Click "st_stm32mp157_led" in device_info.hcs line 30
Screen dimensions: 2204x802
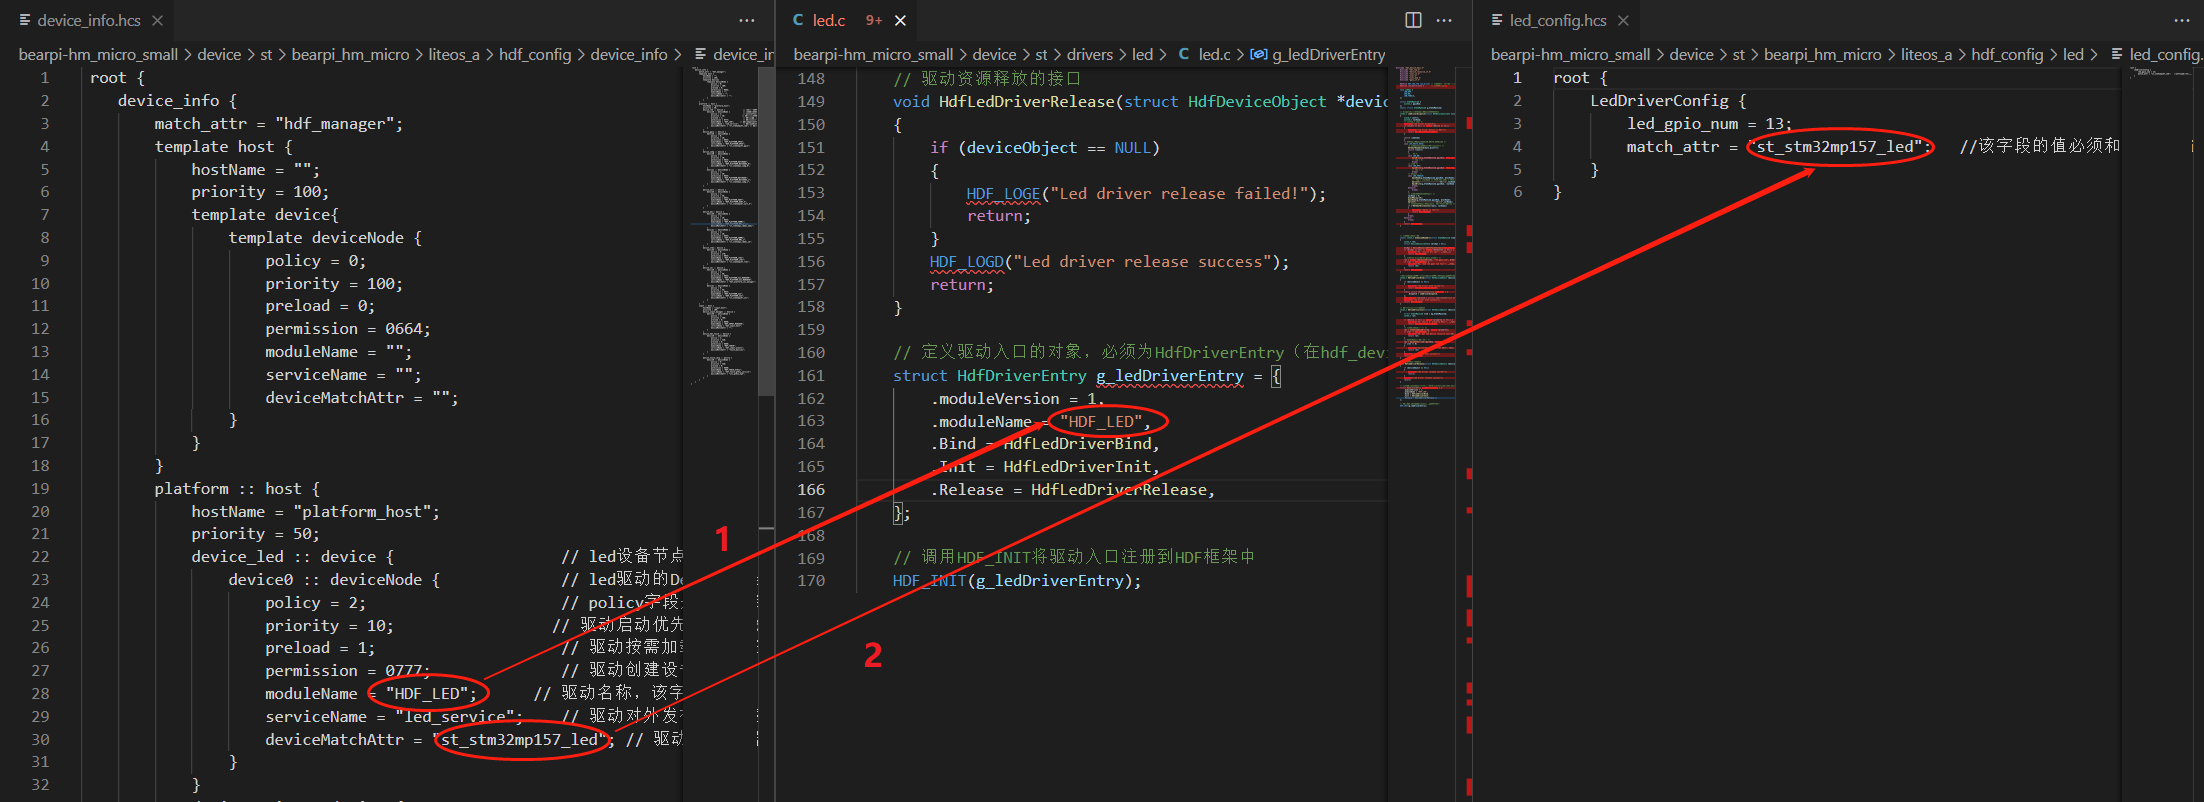pyautogui.click(x=519, y=739)
